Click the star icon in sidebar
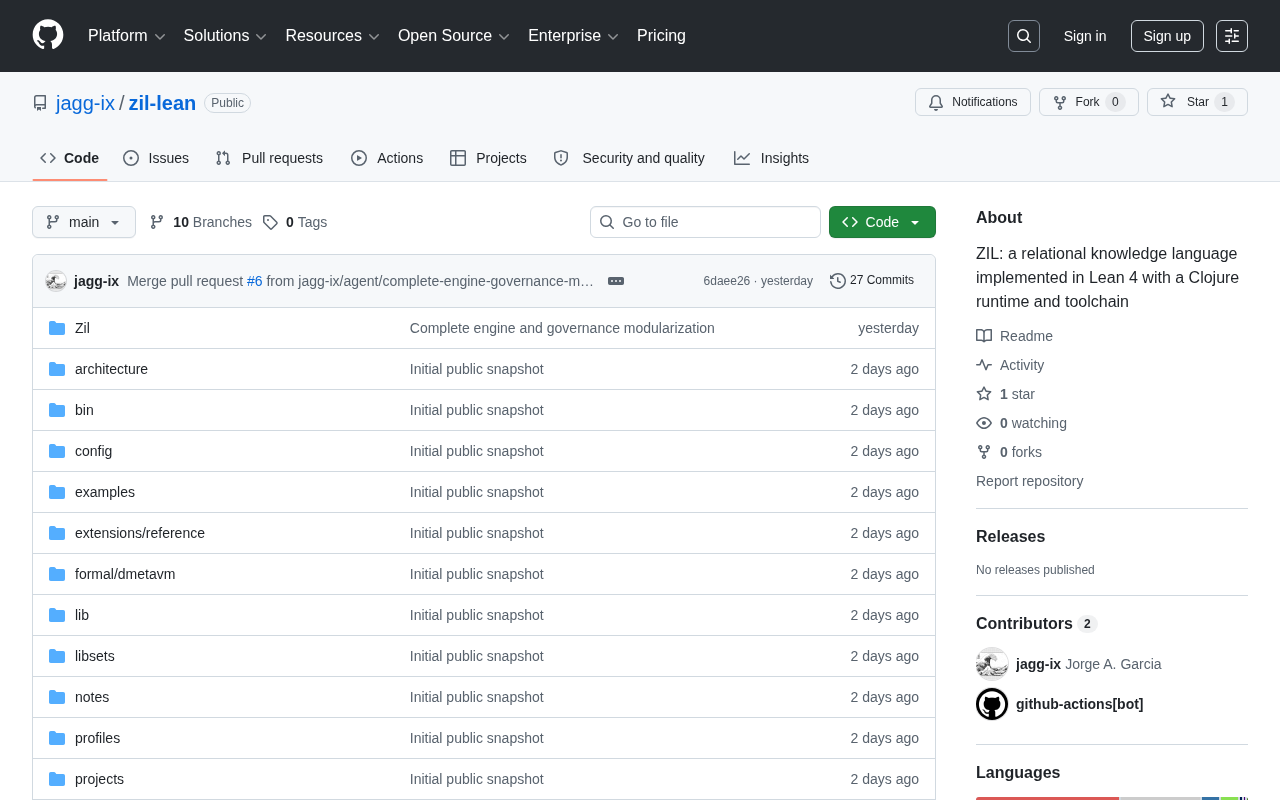Image resolution: width=1280 pixels, height=800 pixels. click(x=984, y=394)
